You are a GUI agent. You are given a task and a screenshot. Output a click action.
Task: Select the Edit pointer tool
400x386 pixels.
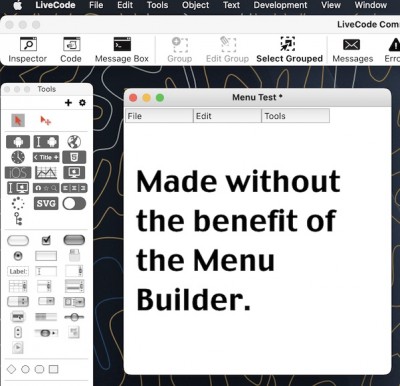[x=45, y=120]
